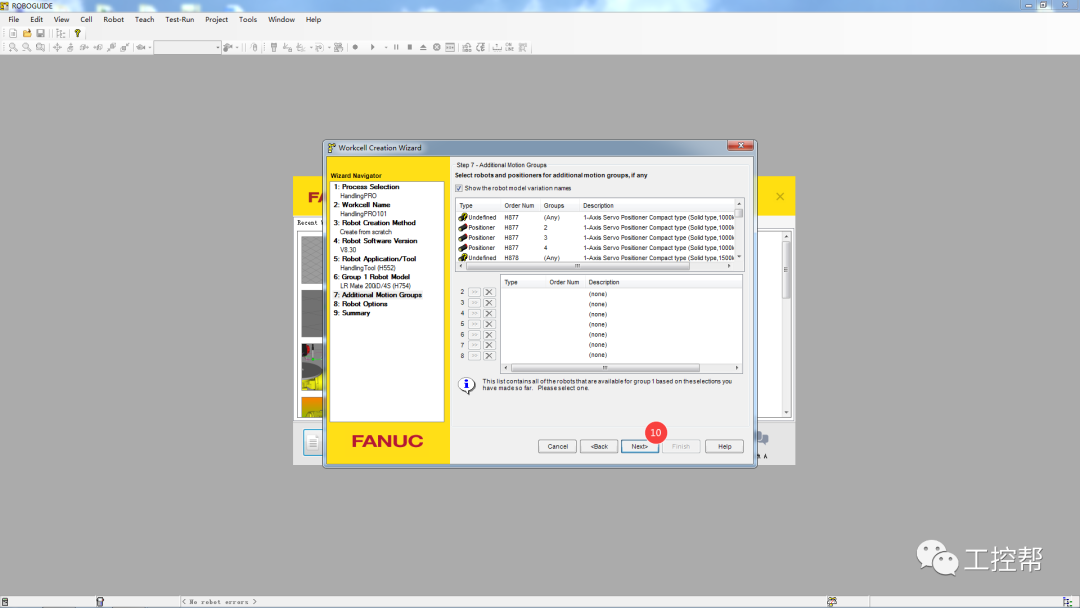Click the Cell Browser tree icon
1080x608 pixels.
point(61,33)
